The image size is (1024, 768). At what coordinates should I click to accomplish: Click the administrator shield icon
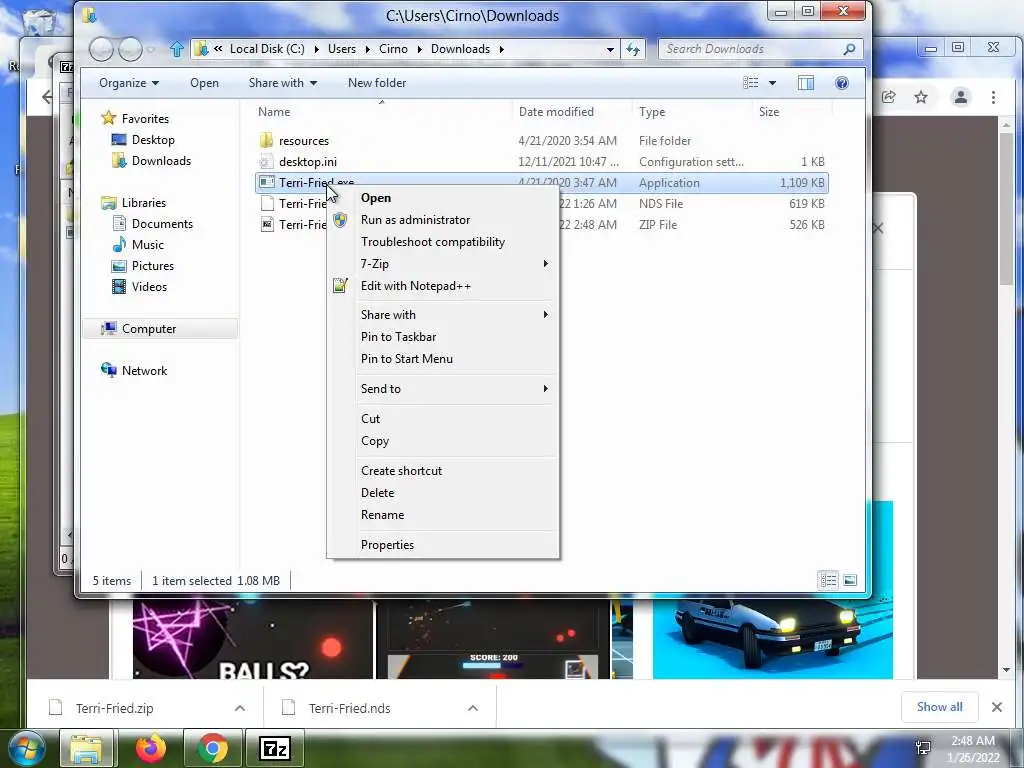point(340,220)
